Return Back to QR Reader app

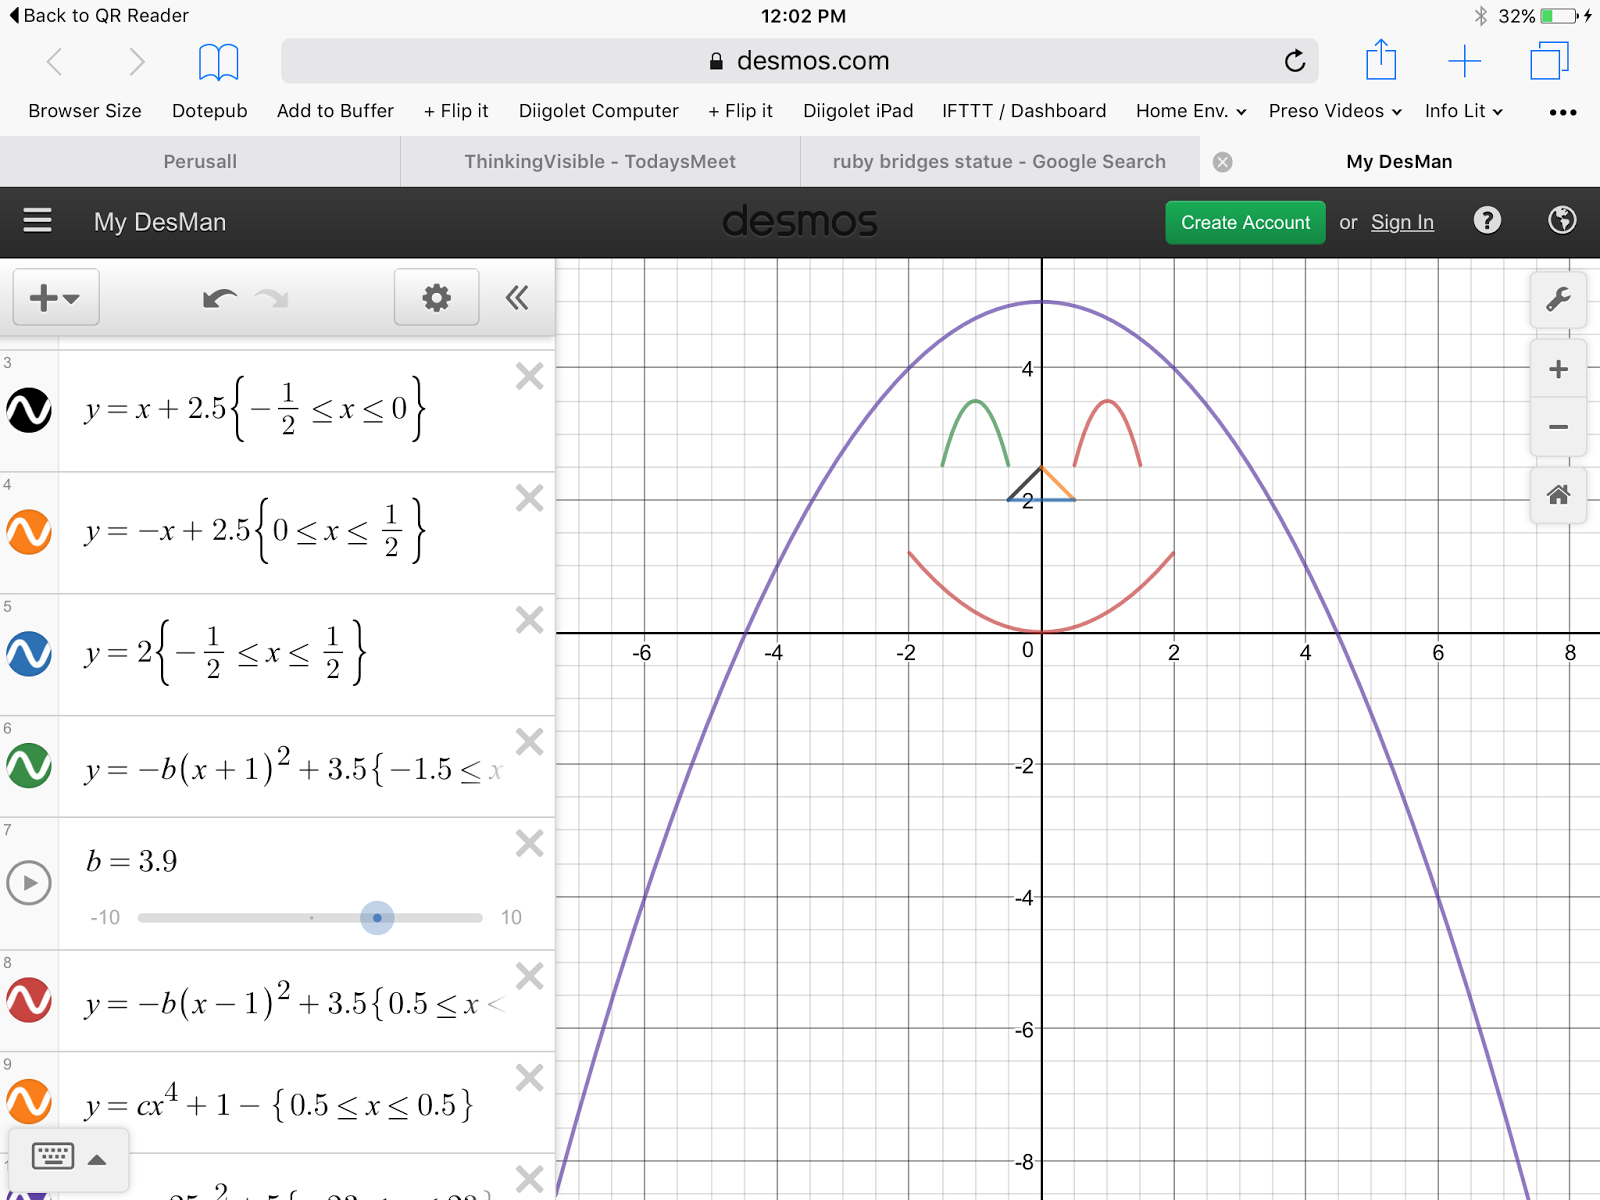point(98,15)
